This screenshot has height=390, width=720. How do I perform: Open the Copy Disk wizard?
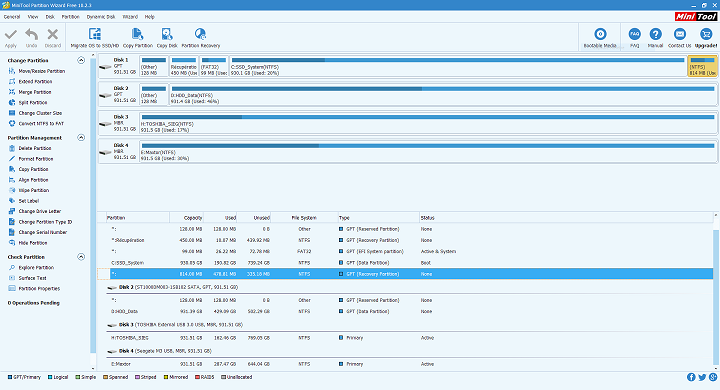coord(167,38)
